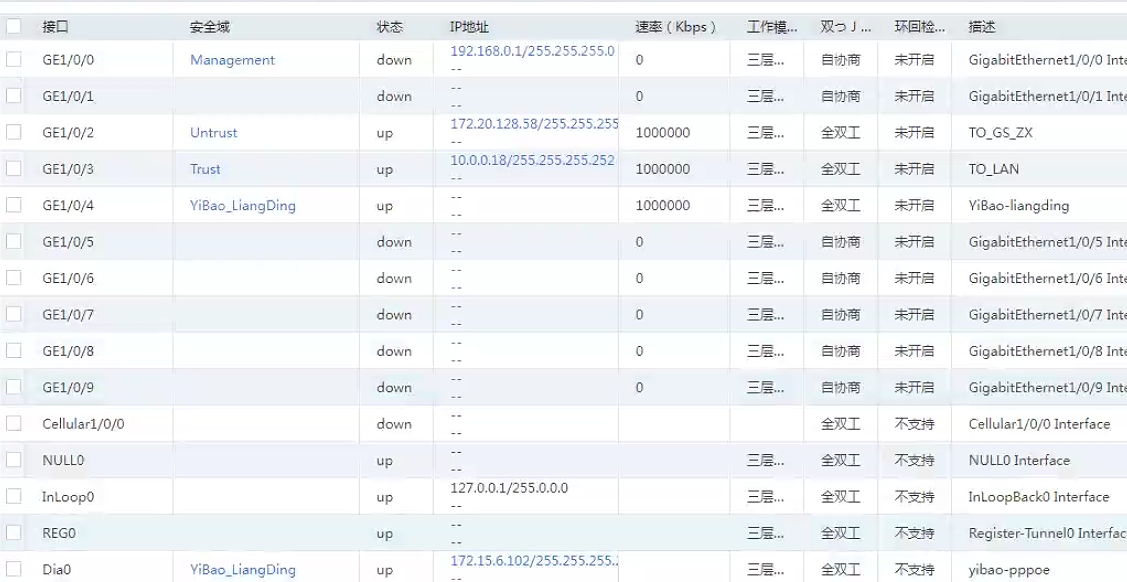Check the GE1/0/5 row checkbox
The image size is (1127, 582).
(14, 241)
